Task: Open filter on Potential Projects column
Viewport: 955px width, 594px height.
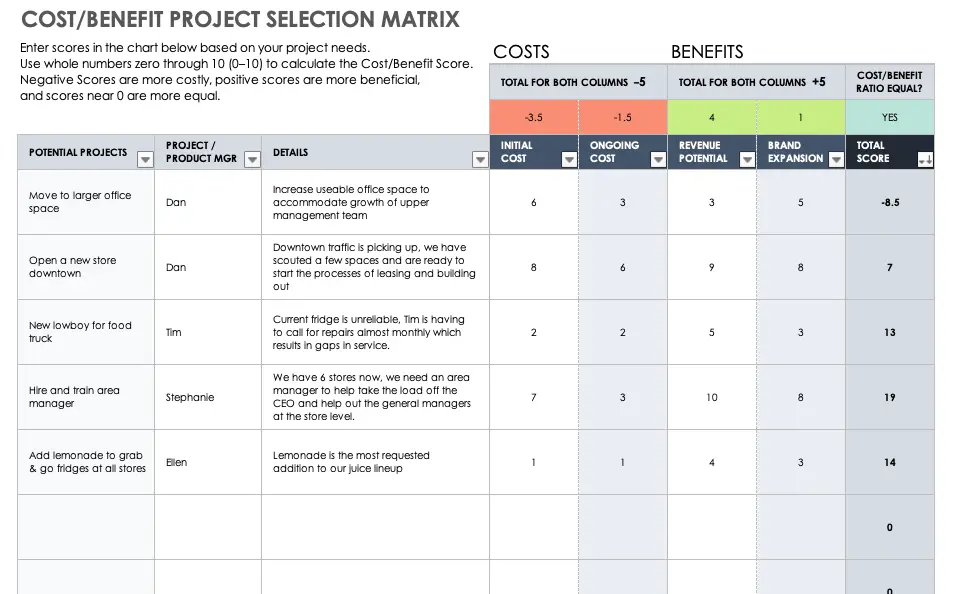Action: pyautogui.click(x=144, y=159)
